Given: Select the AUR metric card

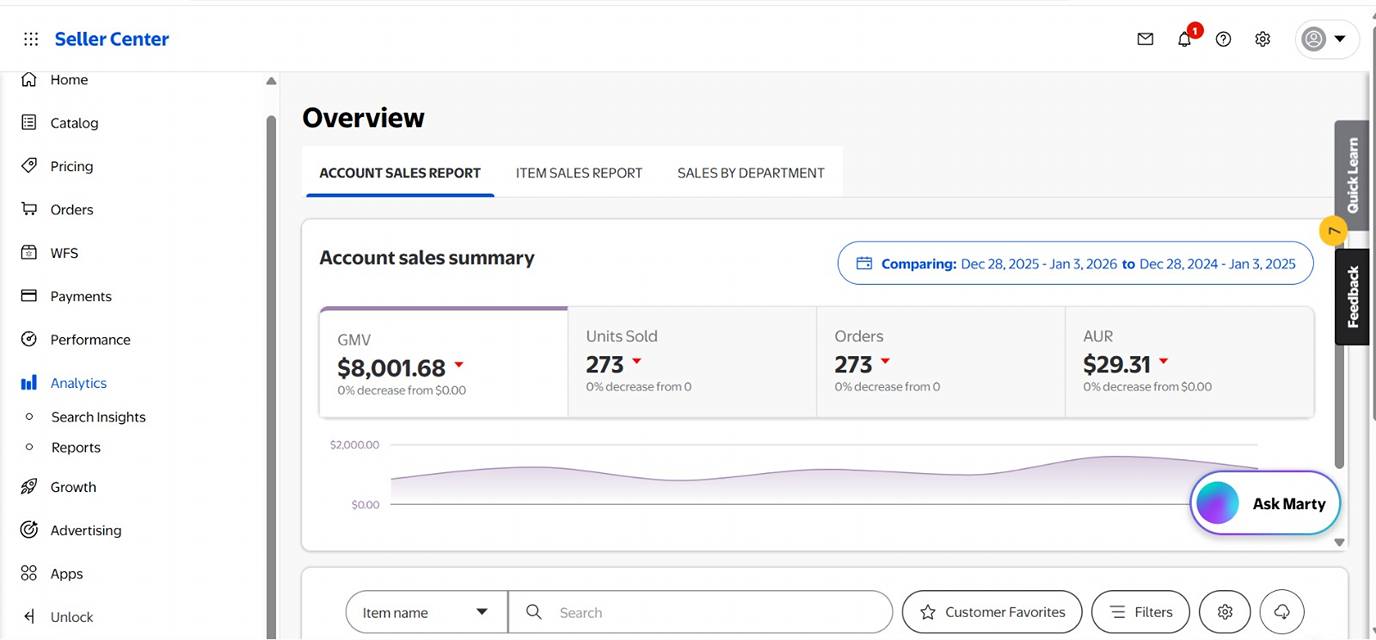Looking at the screenshot, I should [x=1188, y=362].
